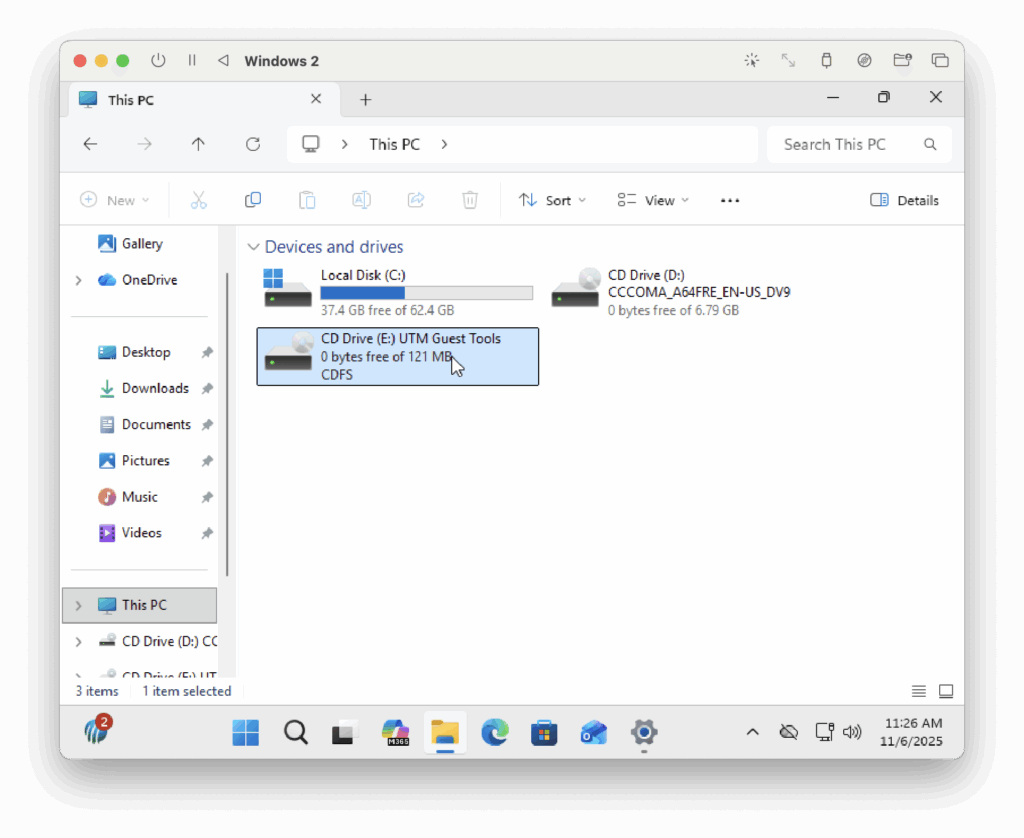Open the View dropdown menu
The image size is (1024, 838).
[x=653, y=200]
